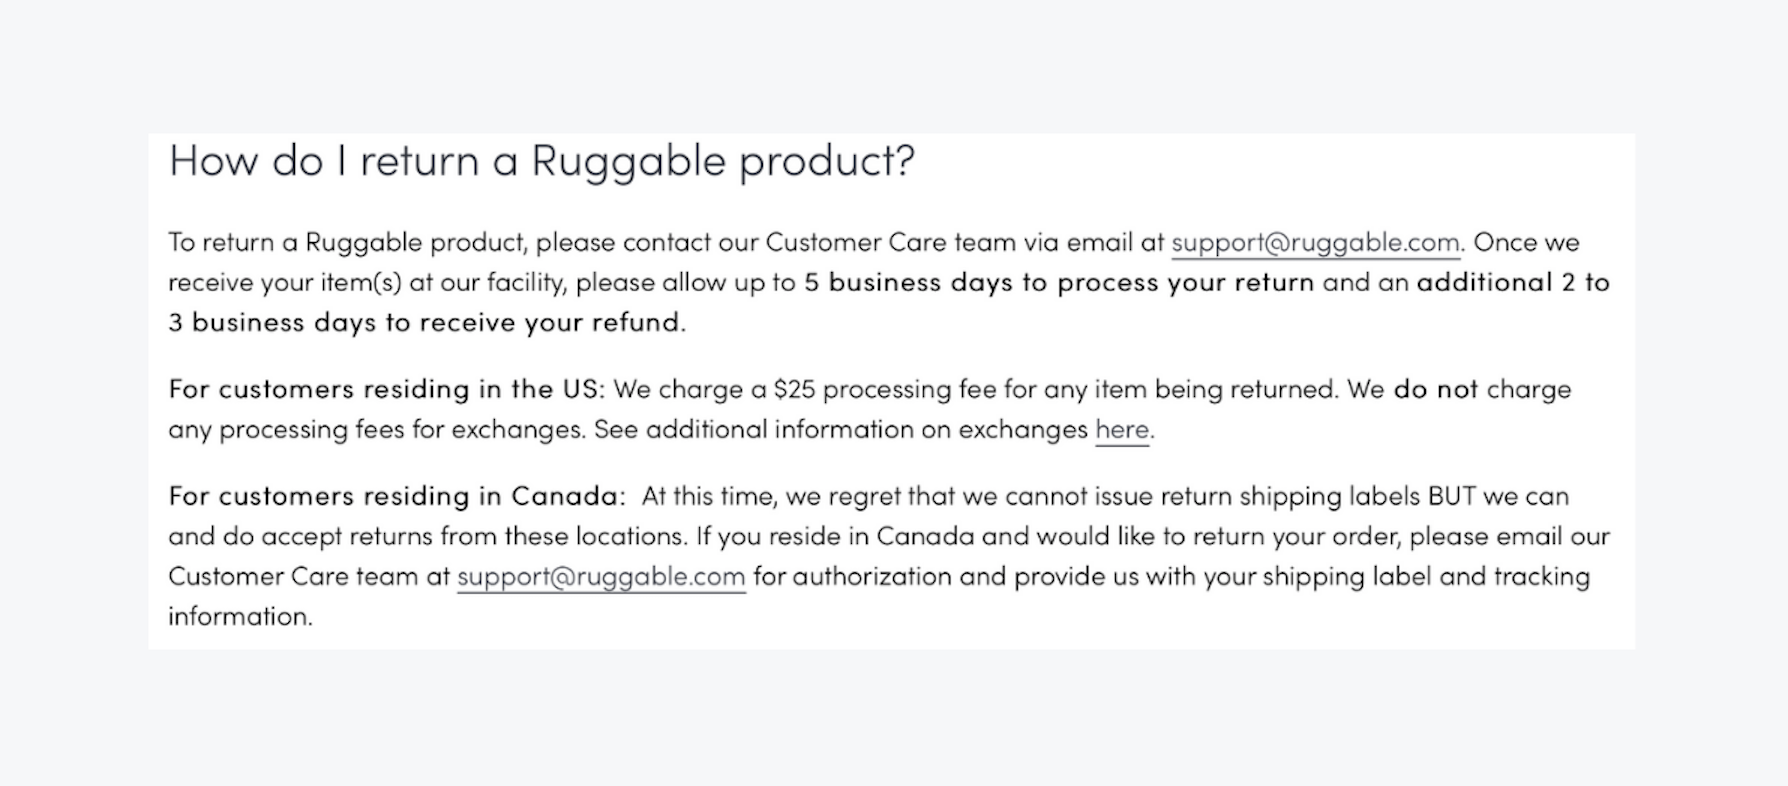The image size is (1788, 786).
Task: Open support@ruggable.com email link in Canada paragraph
Action: (x=601, y=577)
